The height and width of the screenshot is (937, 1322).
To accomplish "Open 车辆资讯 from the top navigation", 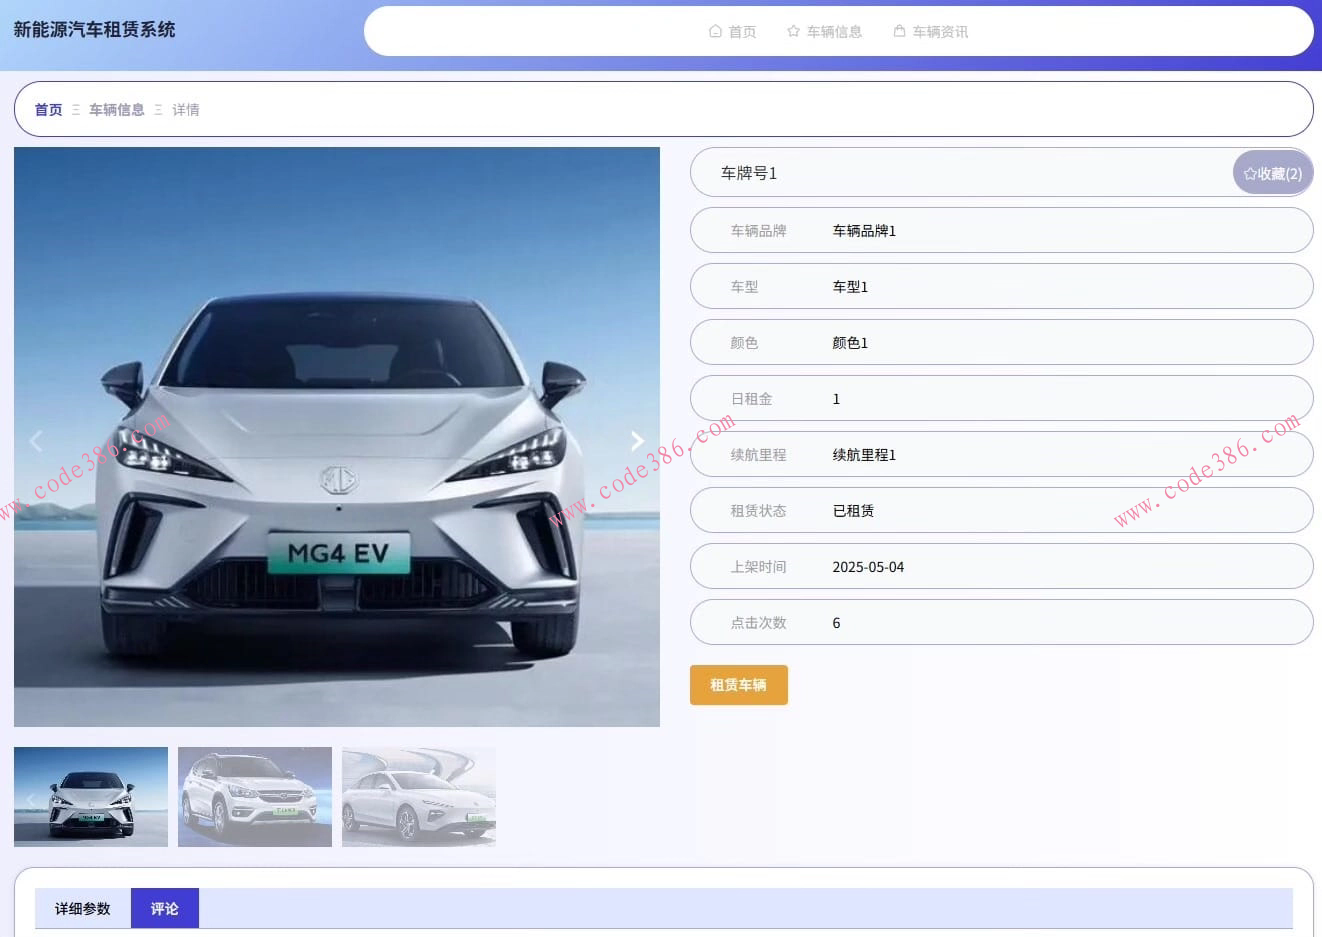I will point(940,31).
